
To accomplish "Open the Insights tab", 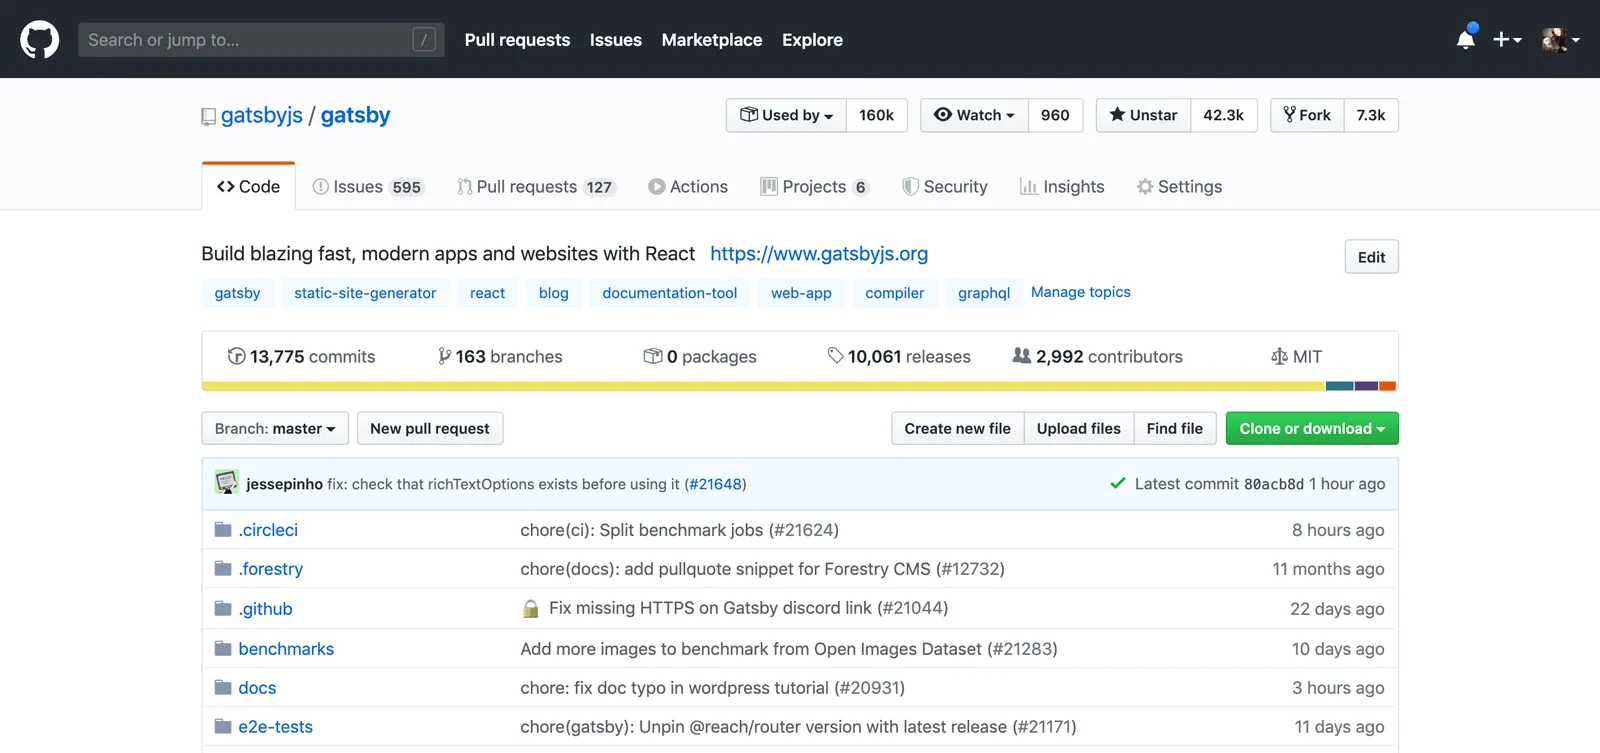I will point(1062,187).
